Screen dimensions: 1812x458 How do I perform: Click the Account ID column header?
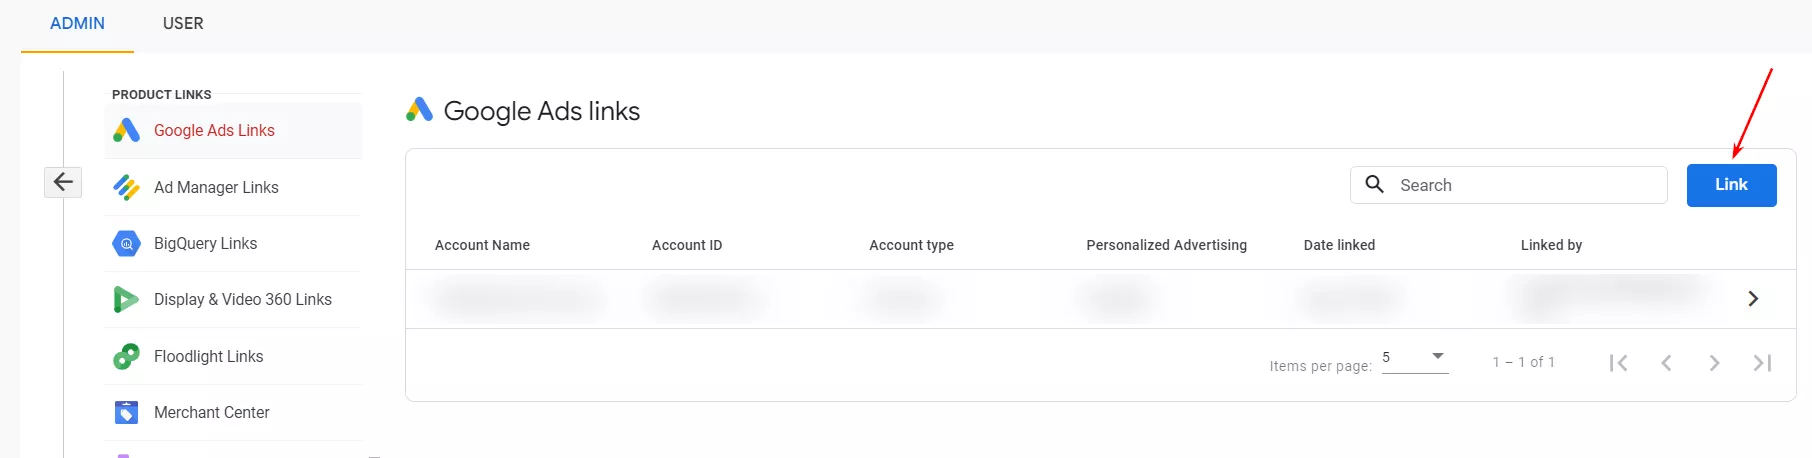[x=687, y=245]
